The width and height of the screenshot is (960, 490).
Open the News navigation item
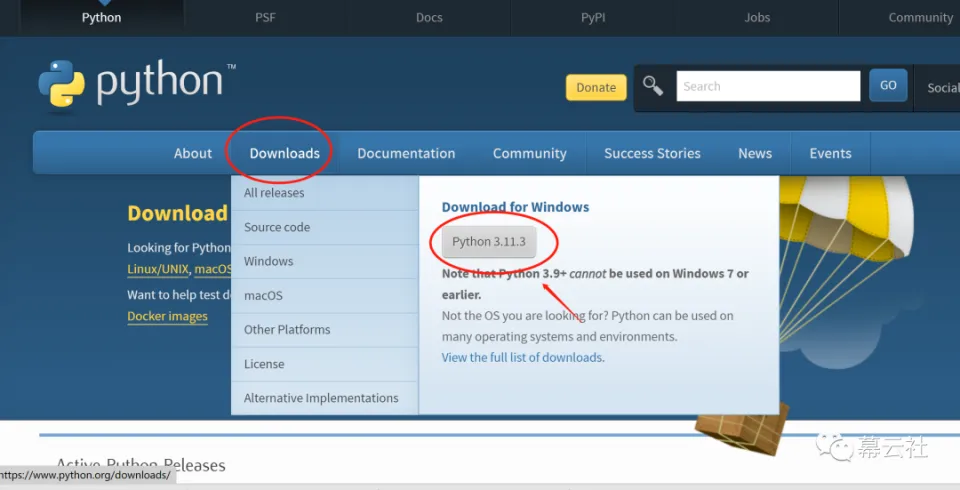coord(755,153)
